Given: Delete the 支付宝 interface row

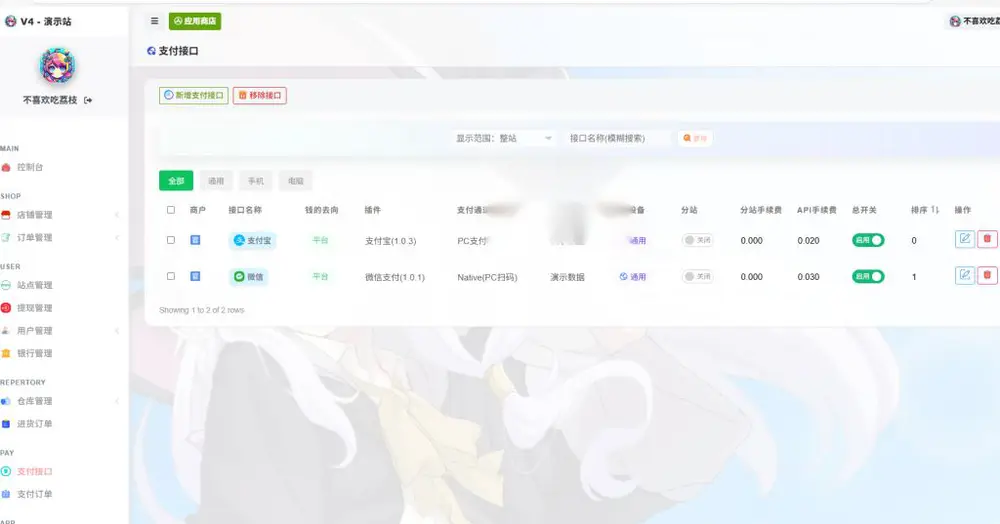Looking at the screenshot, I should (987, 239).
